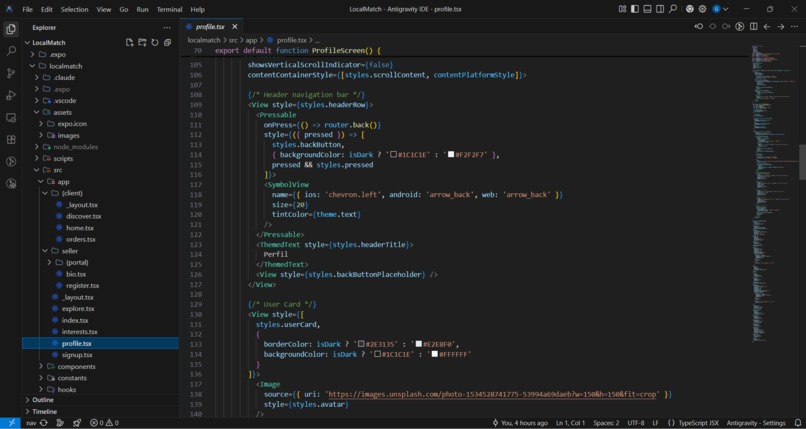This screenshot has height=429, width=806.
Task: Collapse the (client) folder
Action: [45, 193]
